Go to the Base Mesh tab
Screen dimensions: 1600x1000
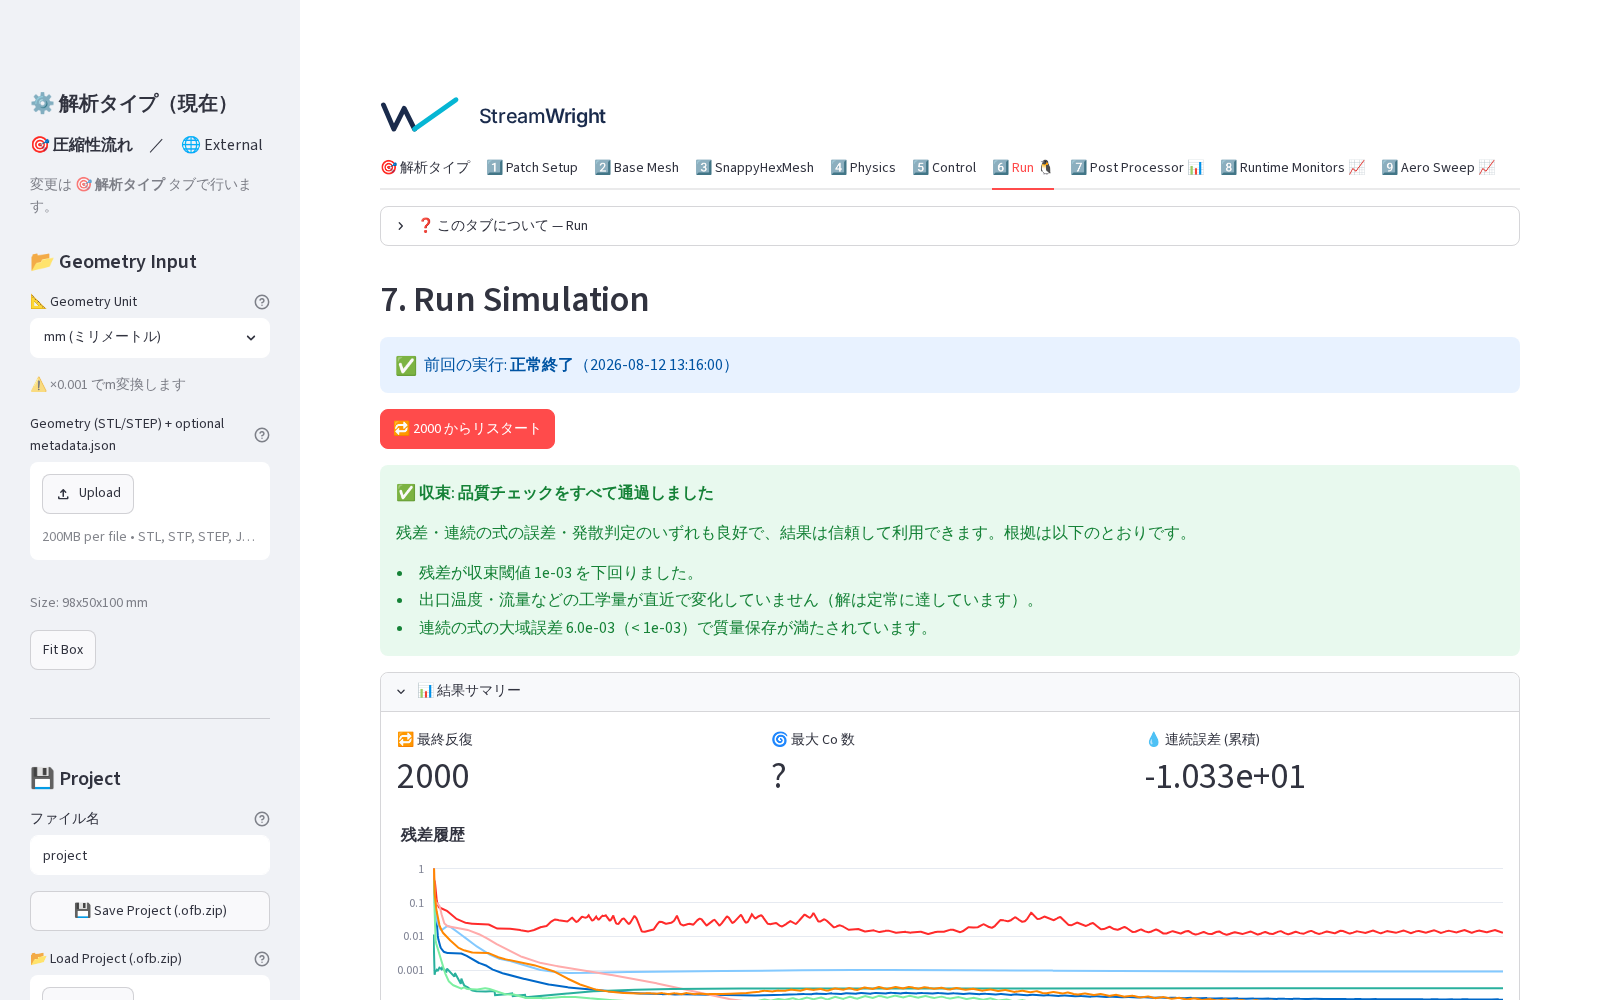click(636, 168)
